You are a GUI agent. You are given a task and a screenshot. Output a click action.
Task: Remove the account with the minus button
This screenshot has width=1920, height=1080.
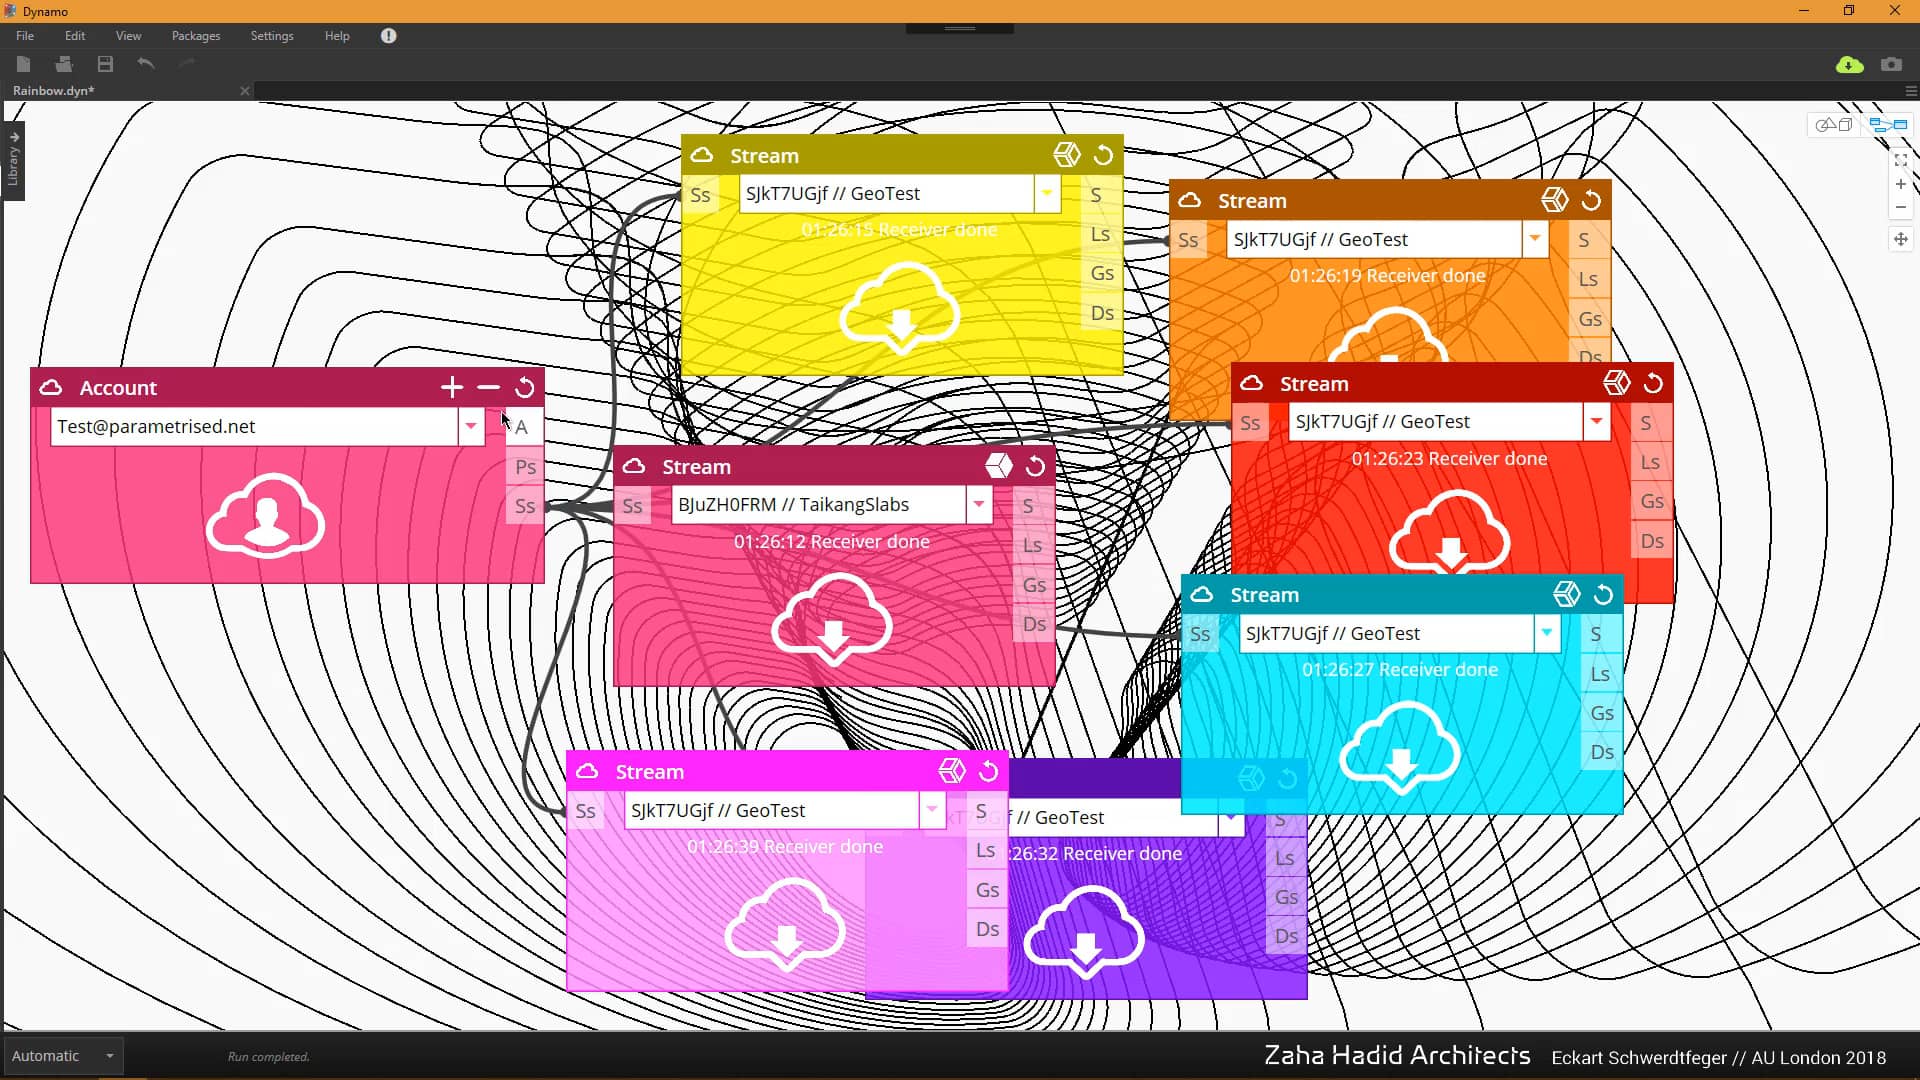488,388
